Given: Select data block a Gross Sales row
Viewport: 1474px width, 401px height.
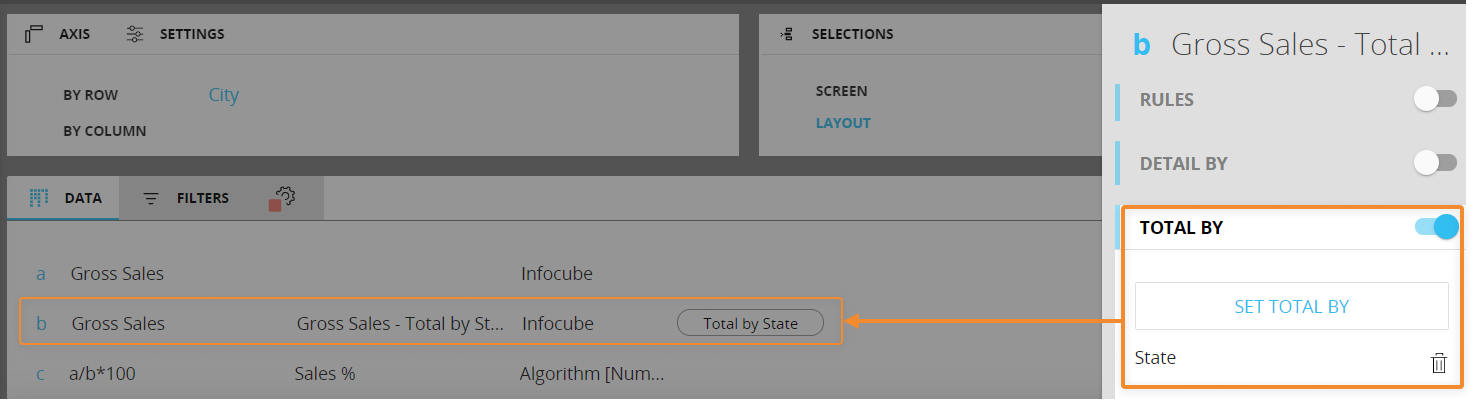Looking at the screenshot, I should (117, 274).
